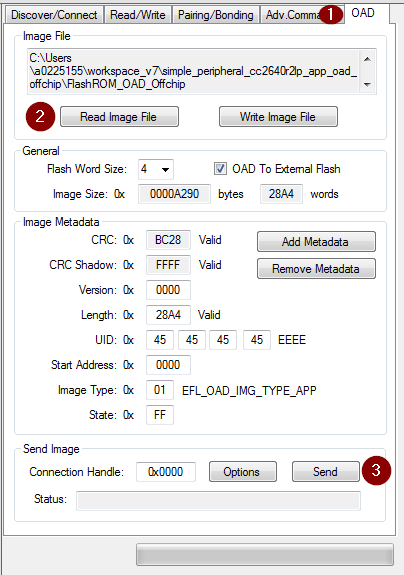Click the CRC Valid status text
This screenshot has height=575, width=404.
pos(210,240)
